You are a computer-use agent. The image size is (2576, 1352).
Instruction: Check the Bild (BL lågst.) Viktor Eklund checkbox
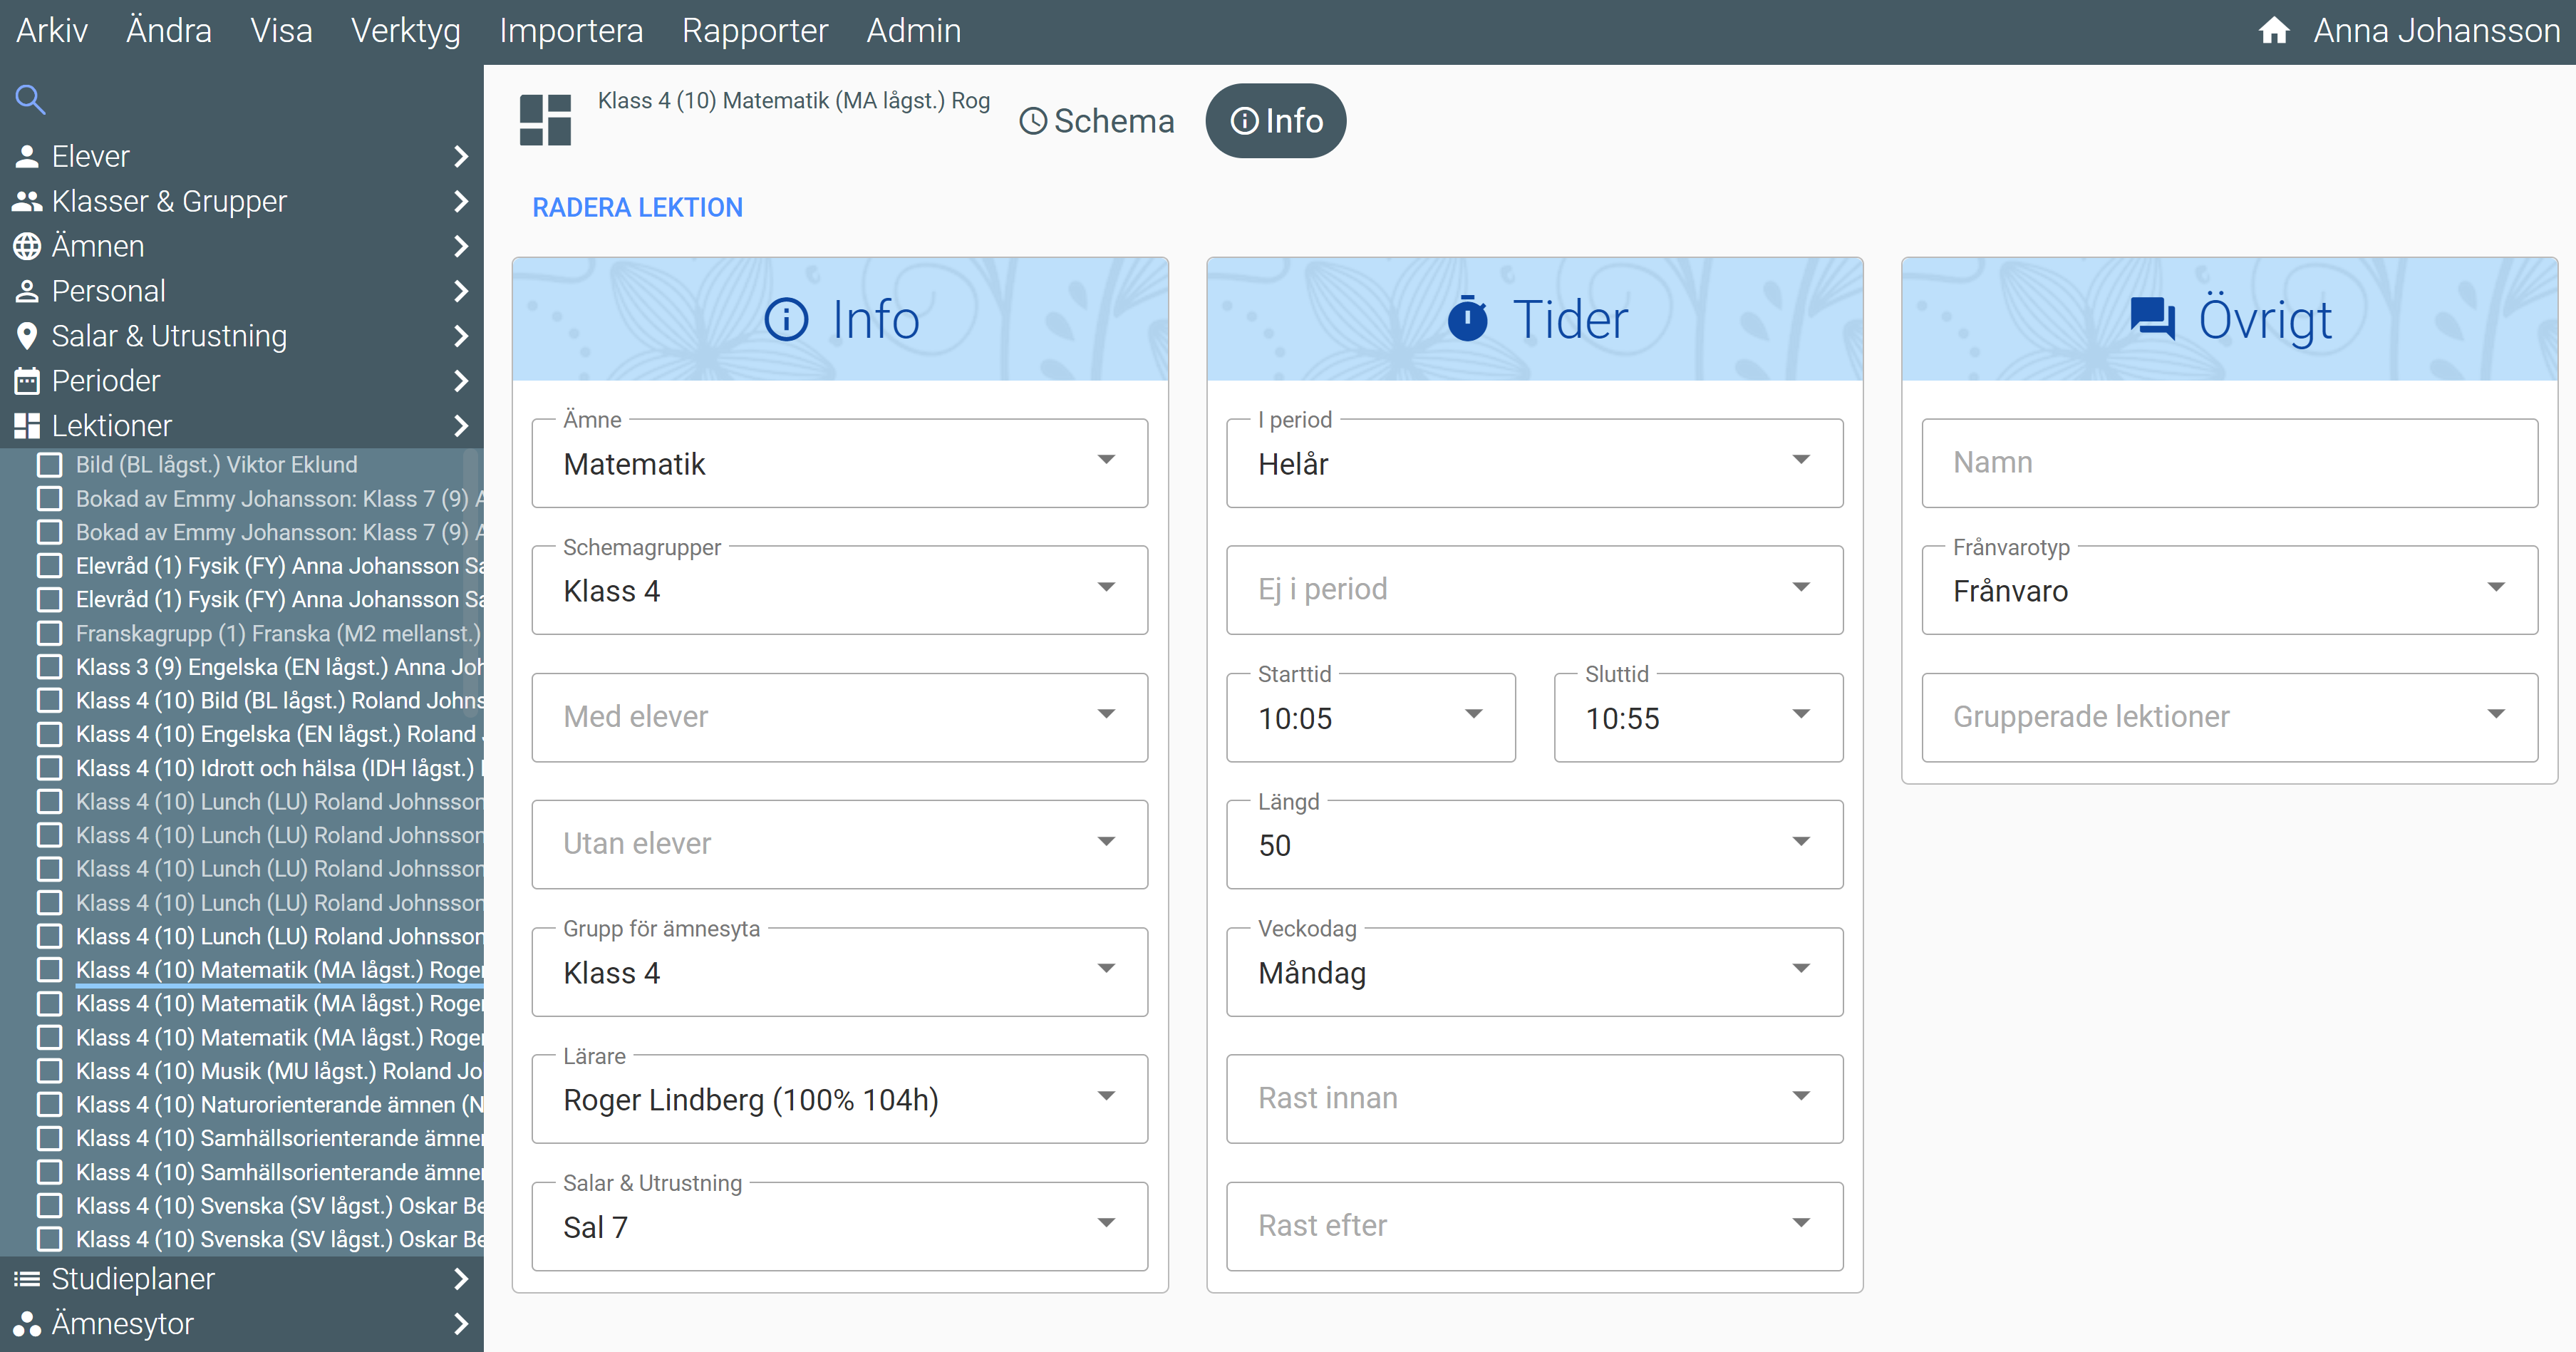point(49,464)
